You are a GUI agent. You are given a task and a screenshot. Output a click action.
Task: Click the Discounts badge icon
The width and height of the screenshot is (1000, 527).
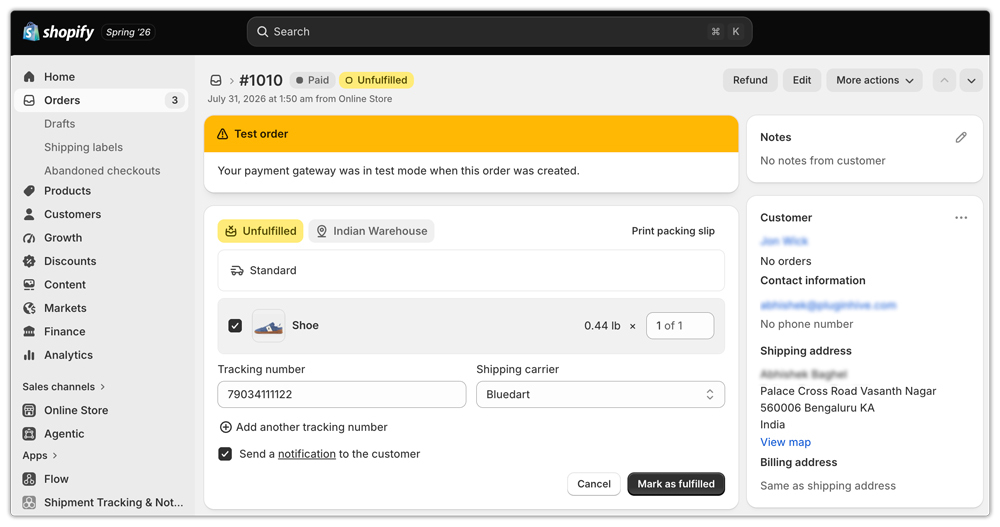point(29,261)
